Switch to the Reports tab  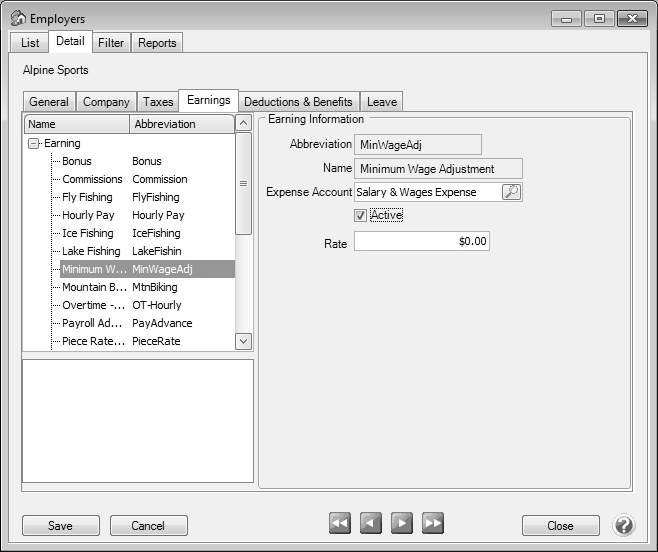pos(157,43)
